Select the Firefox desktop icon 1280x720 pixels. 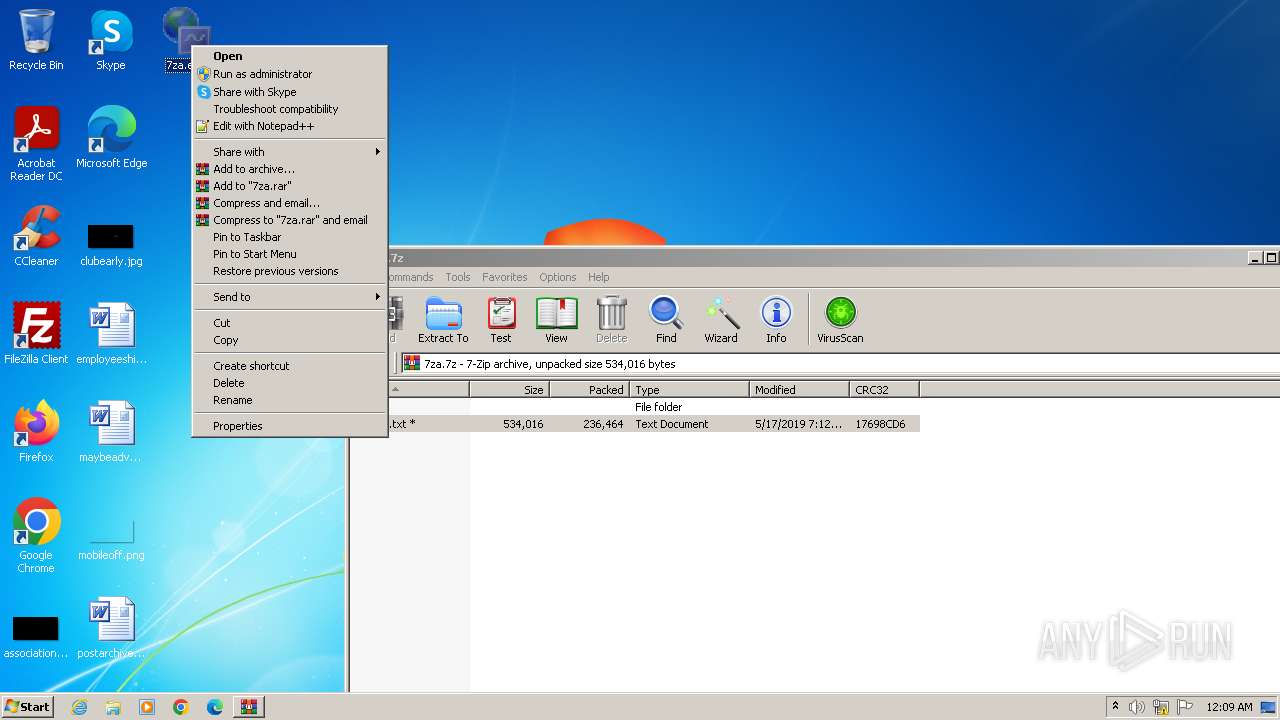pos(36,432)
